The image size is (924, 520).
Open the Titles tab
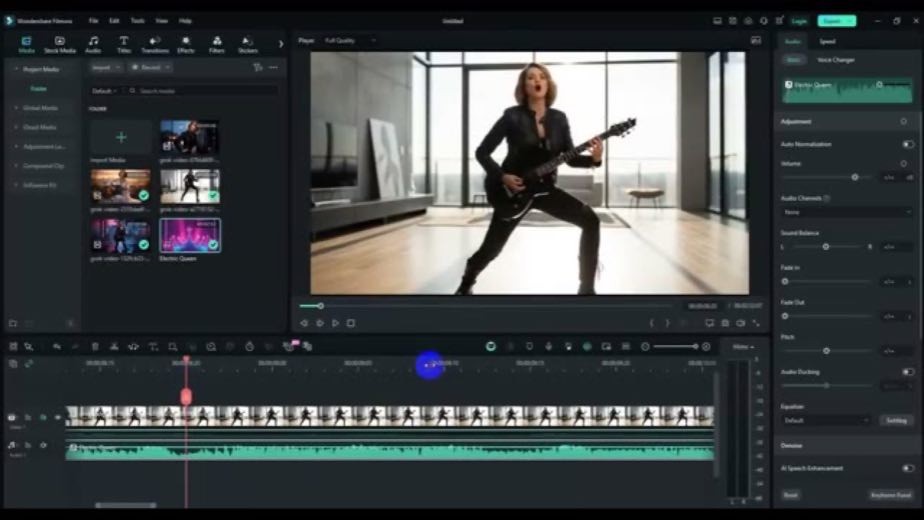[x=124, y=44]
